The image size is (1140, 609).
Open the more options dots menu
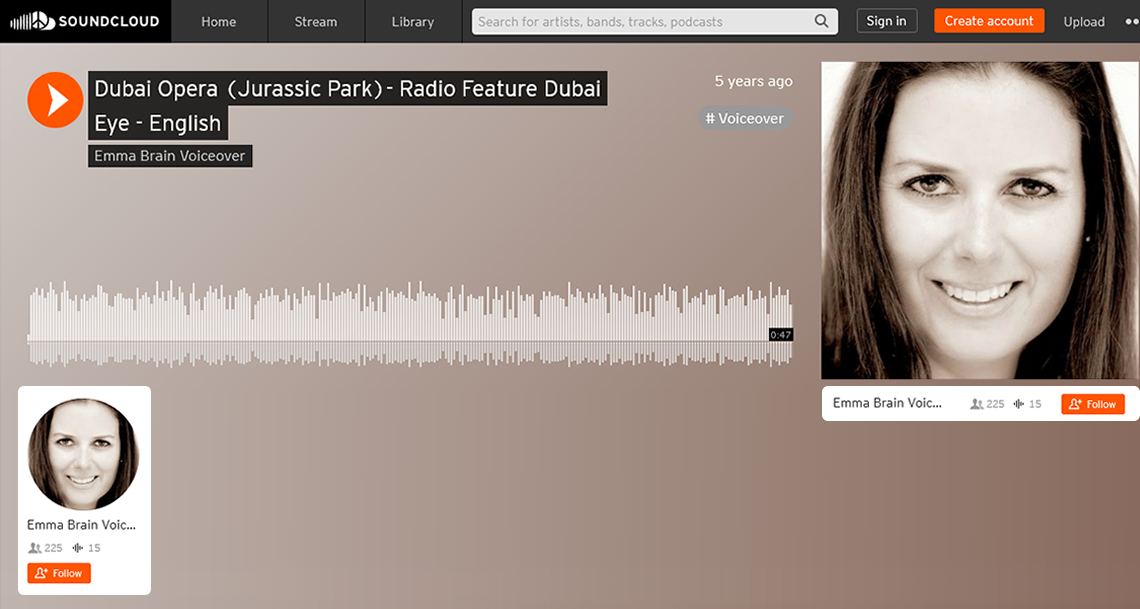(1132, 22)
